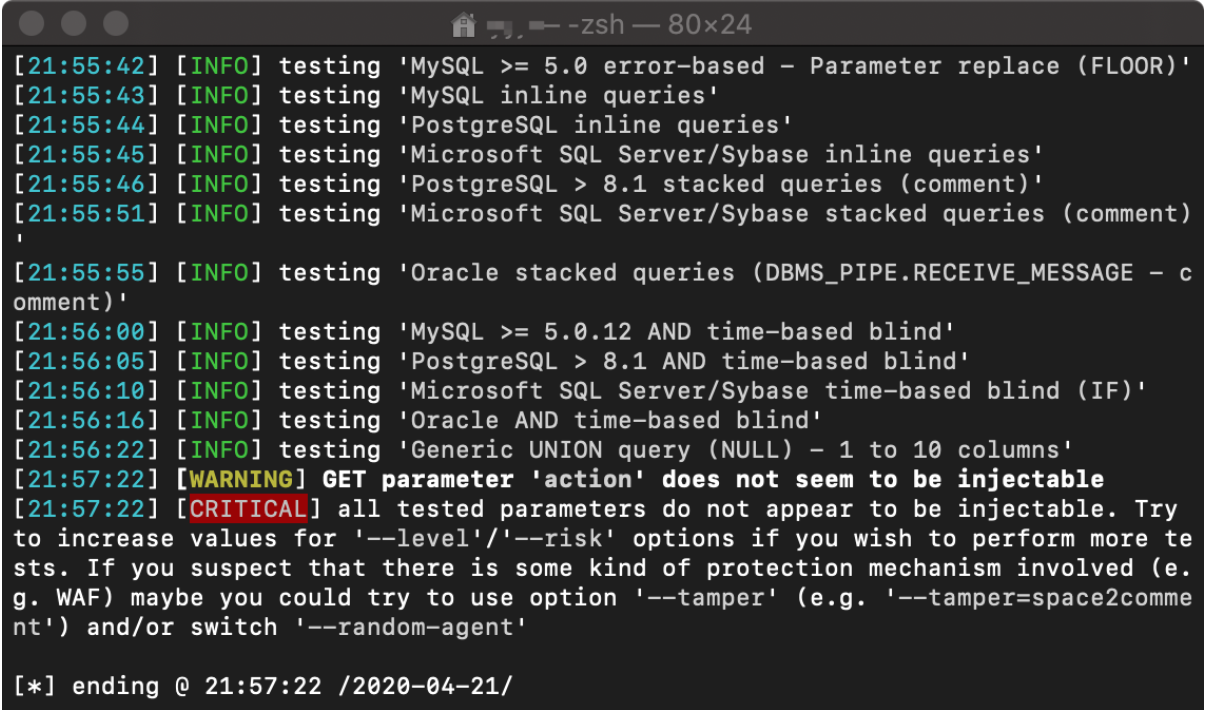Click the yellow WARNING label
This screenshot has width=1207, height=710.
tap(241, 479)
